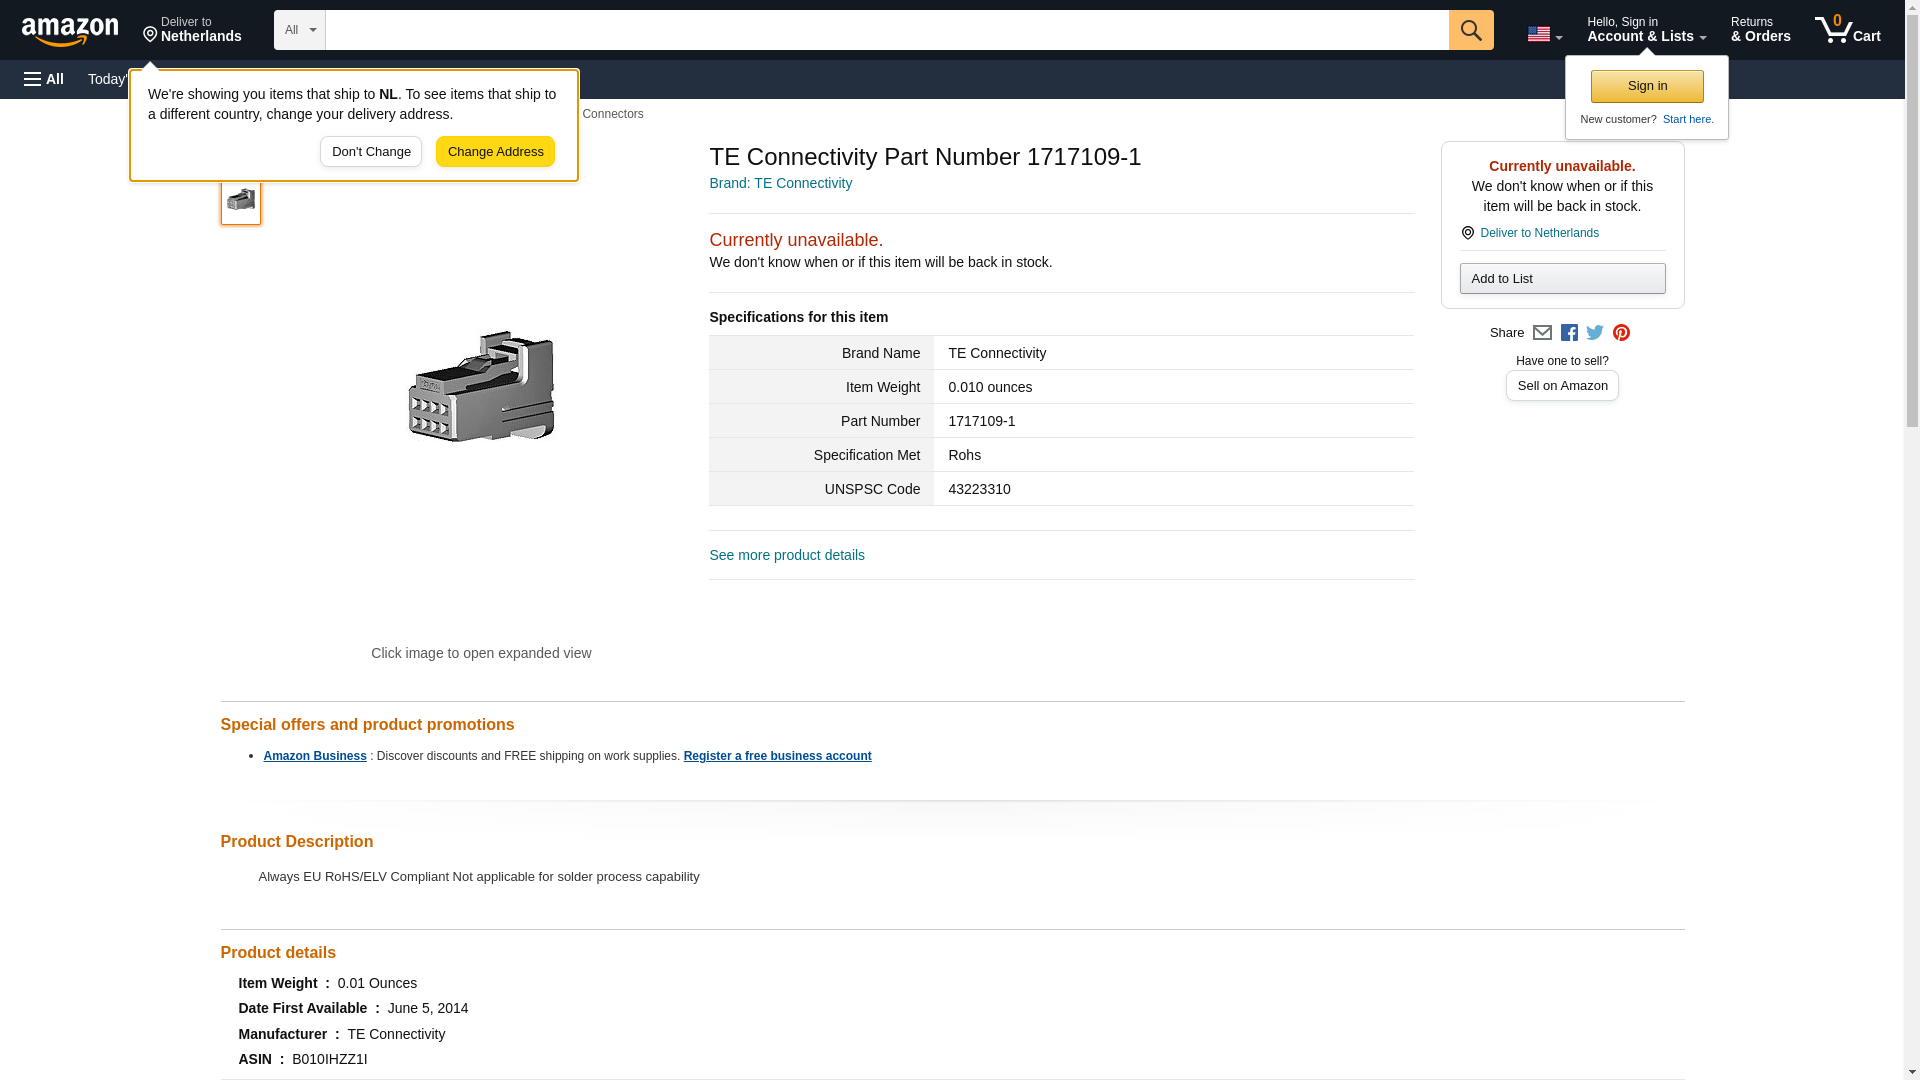Click the search magnifier button
The image size is (1920, 1080).
tap(1470, 30)
